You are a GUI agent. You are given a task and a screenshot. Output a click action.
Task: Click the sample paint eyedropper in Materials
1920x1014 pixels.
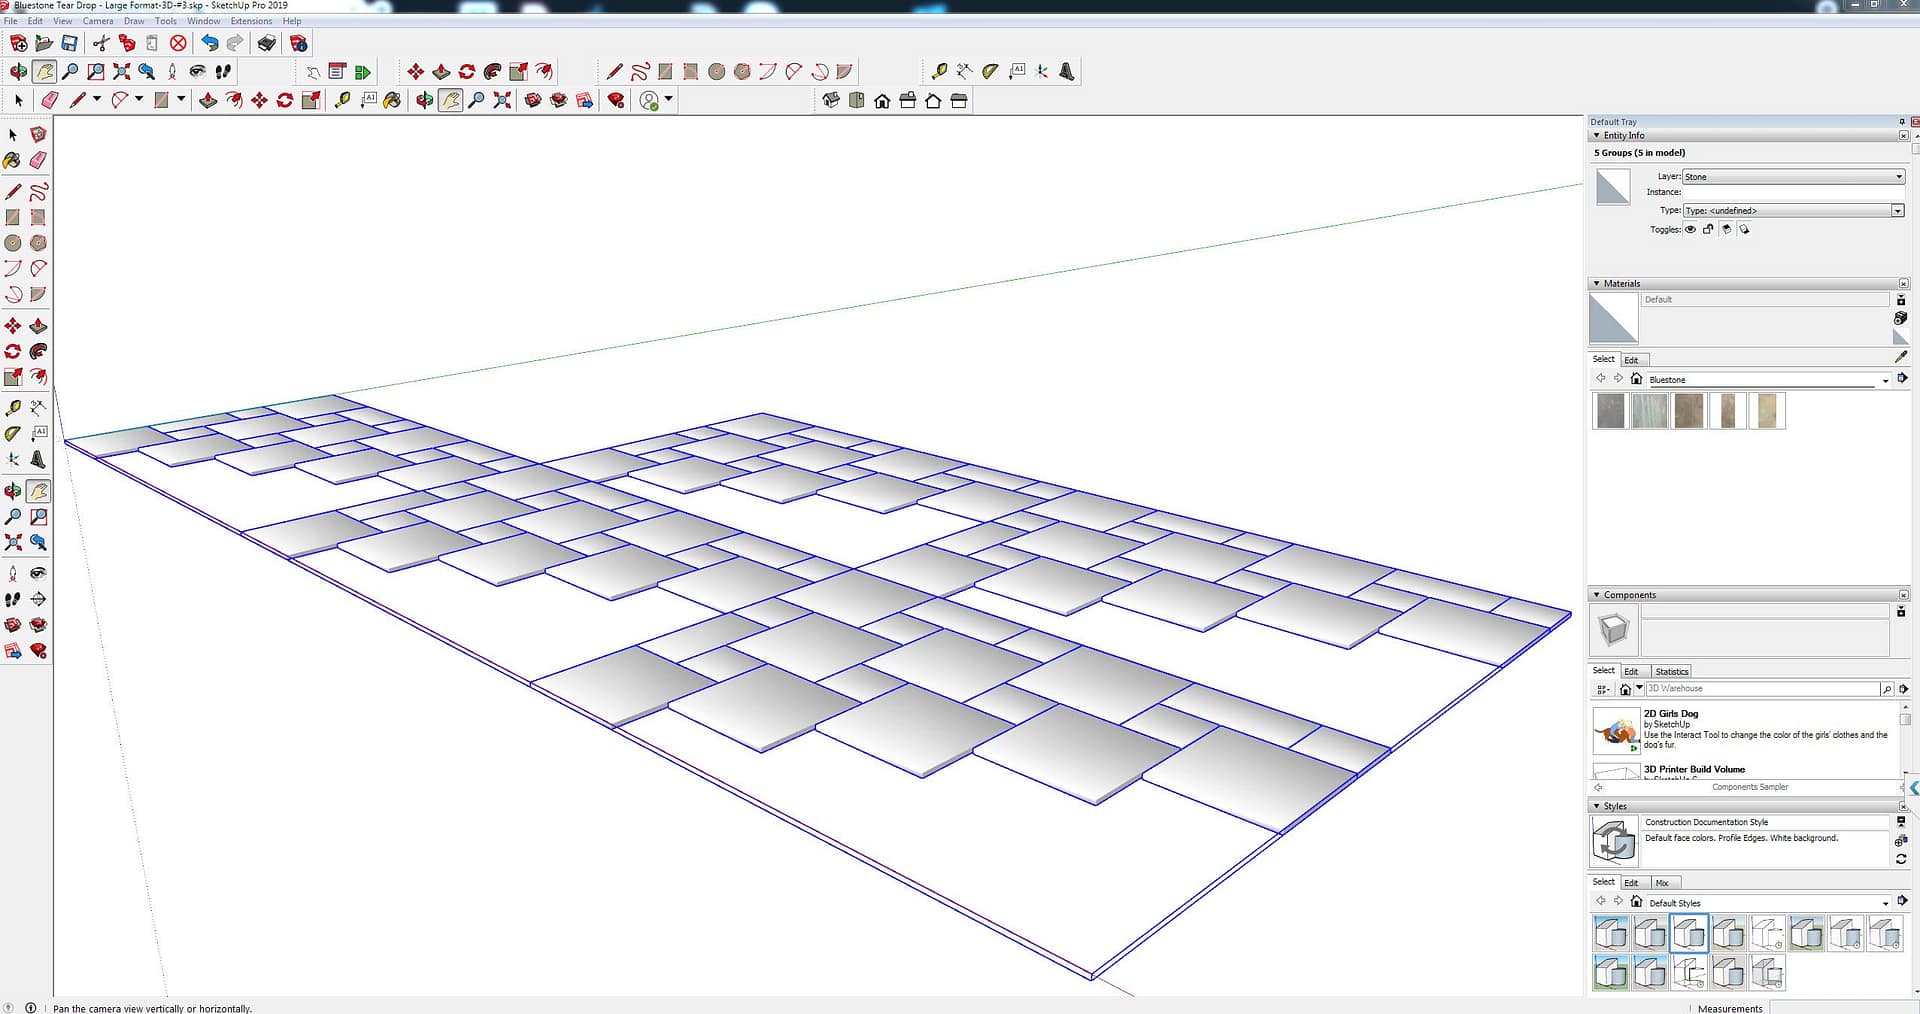coord(1901,357)
